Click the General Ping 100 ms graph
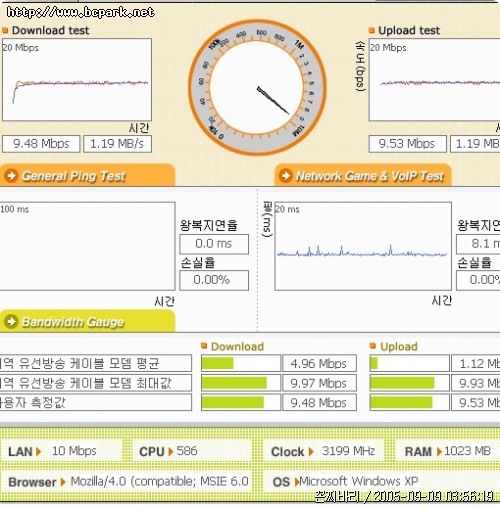500x509 pixels. coord(87,246)
